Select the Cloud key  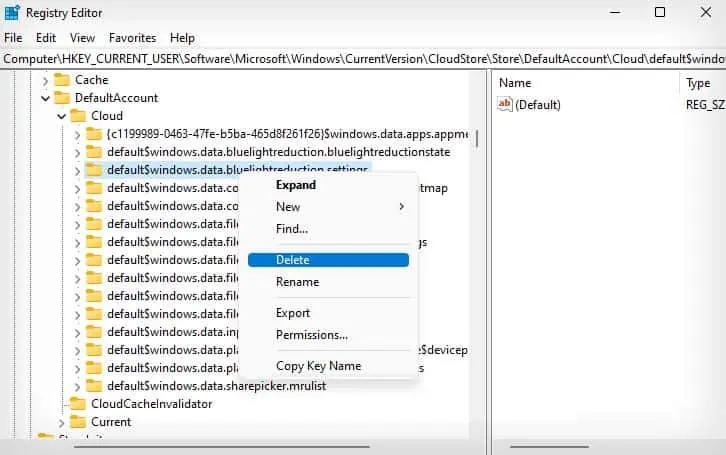107,116
